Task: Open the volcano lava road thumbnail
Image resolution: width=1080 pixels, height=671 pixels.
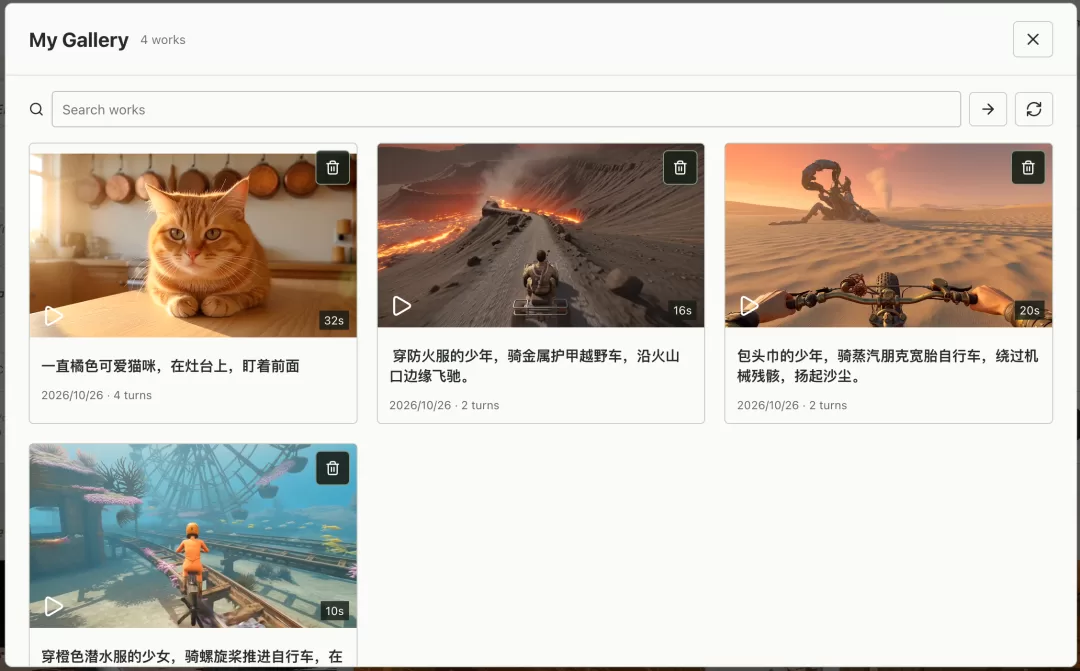Action: [x=541, y=236]
